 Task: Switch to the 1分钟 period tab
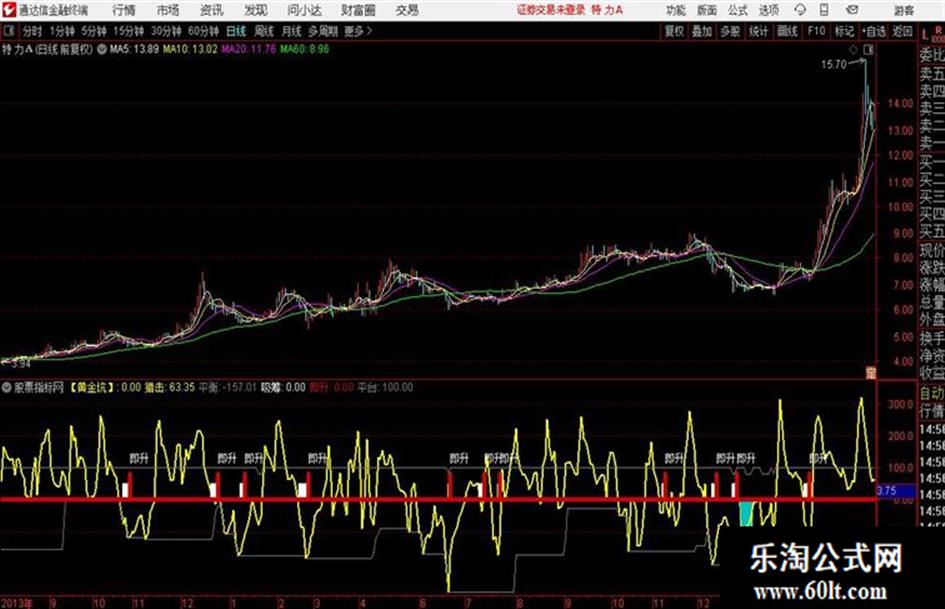[62, 31]
